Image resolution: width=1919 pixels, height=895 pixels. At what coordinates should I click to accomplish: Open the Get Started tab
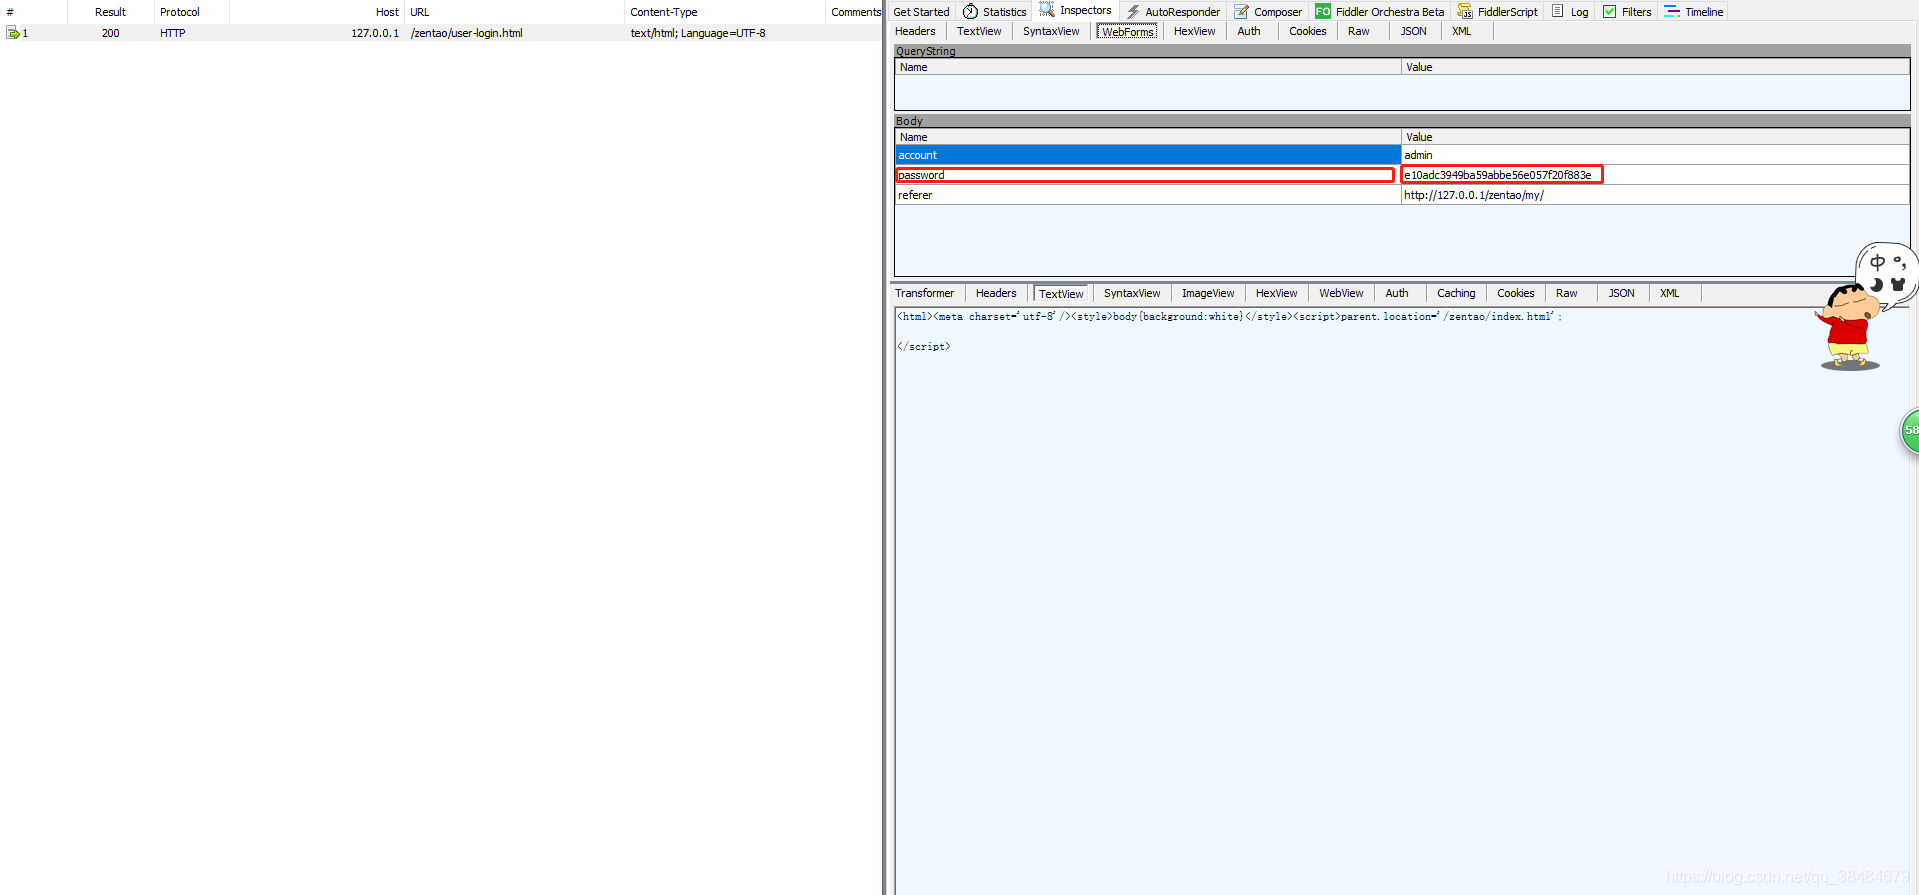click(x=921, y=12)
